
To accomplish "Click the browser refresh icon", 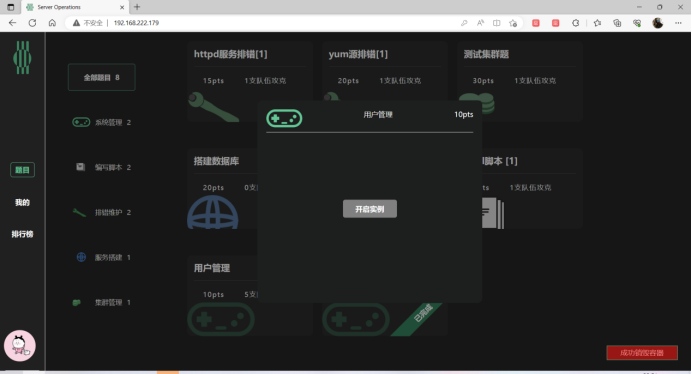I will point(32,23).
